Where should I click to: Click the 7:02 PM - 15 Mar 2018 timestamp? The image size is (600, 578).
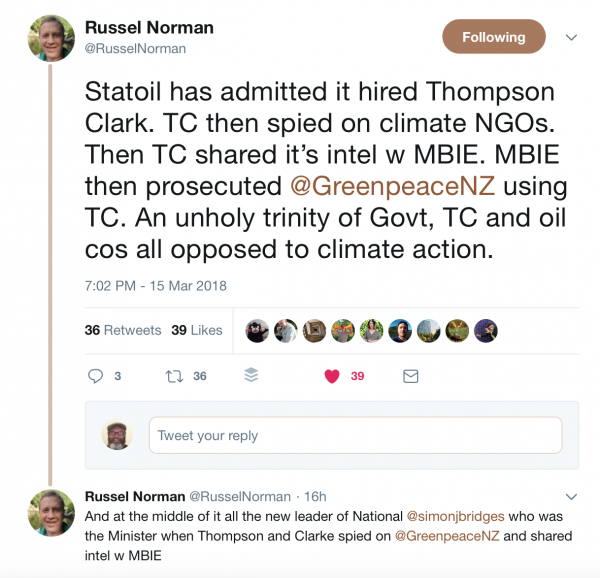tap(156, 286)
